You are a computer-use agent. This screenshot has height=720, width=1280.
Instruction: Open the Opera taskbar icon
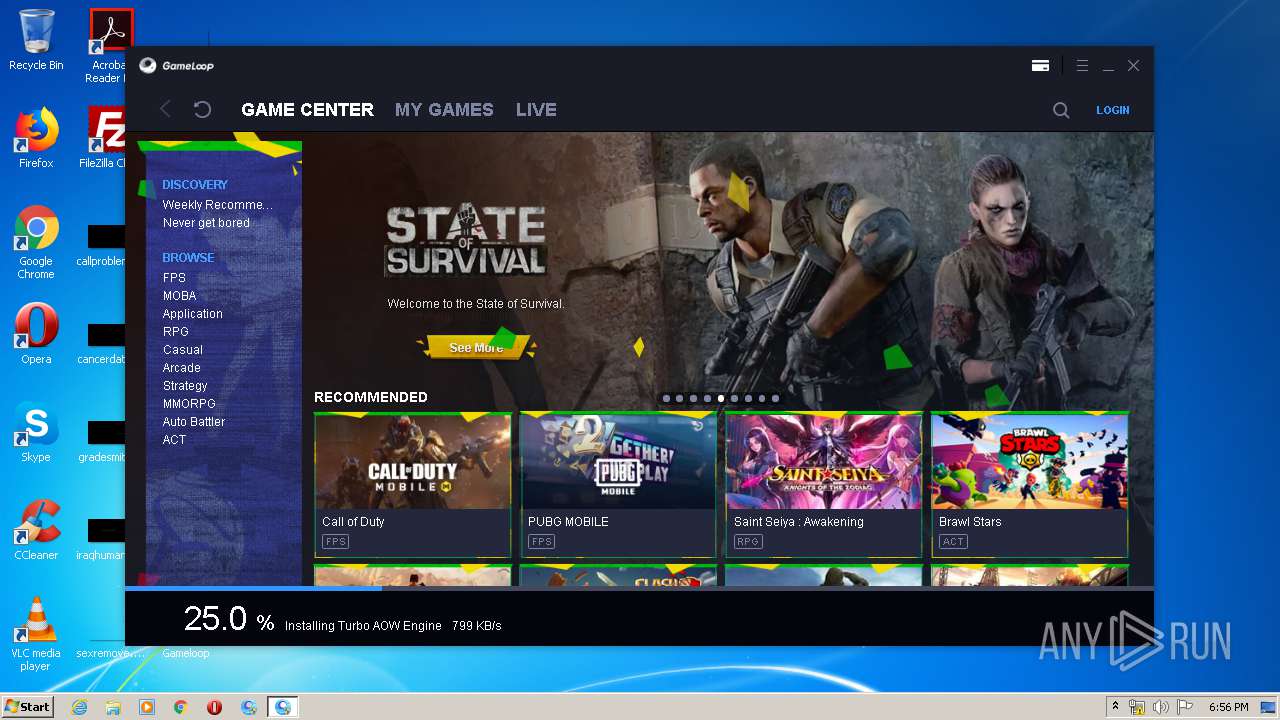215,707
